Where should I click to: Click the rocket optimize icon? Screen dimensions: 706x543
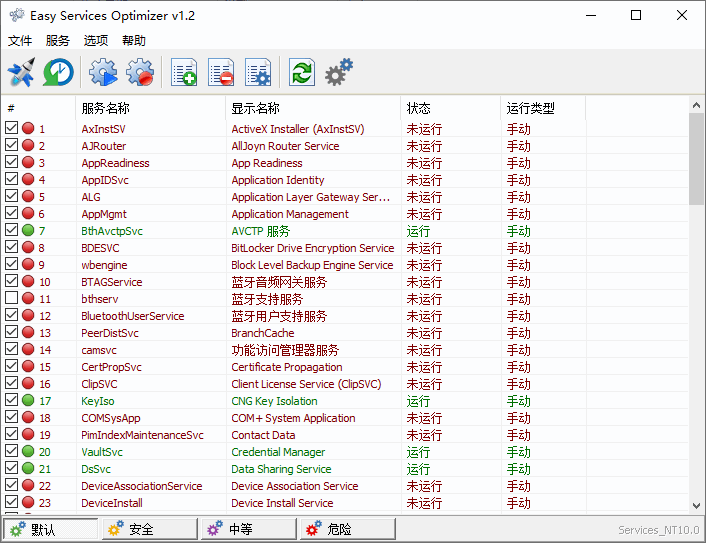tap(21, 72)
